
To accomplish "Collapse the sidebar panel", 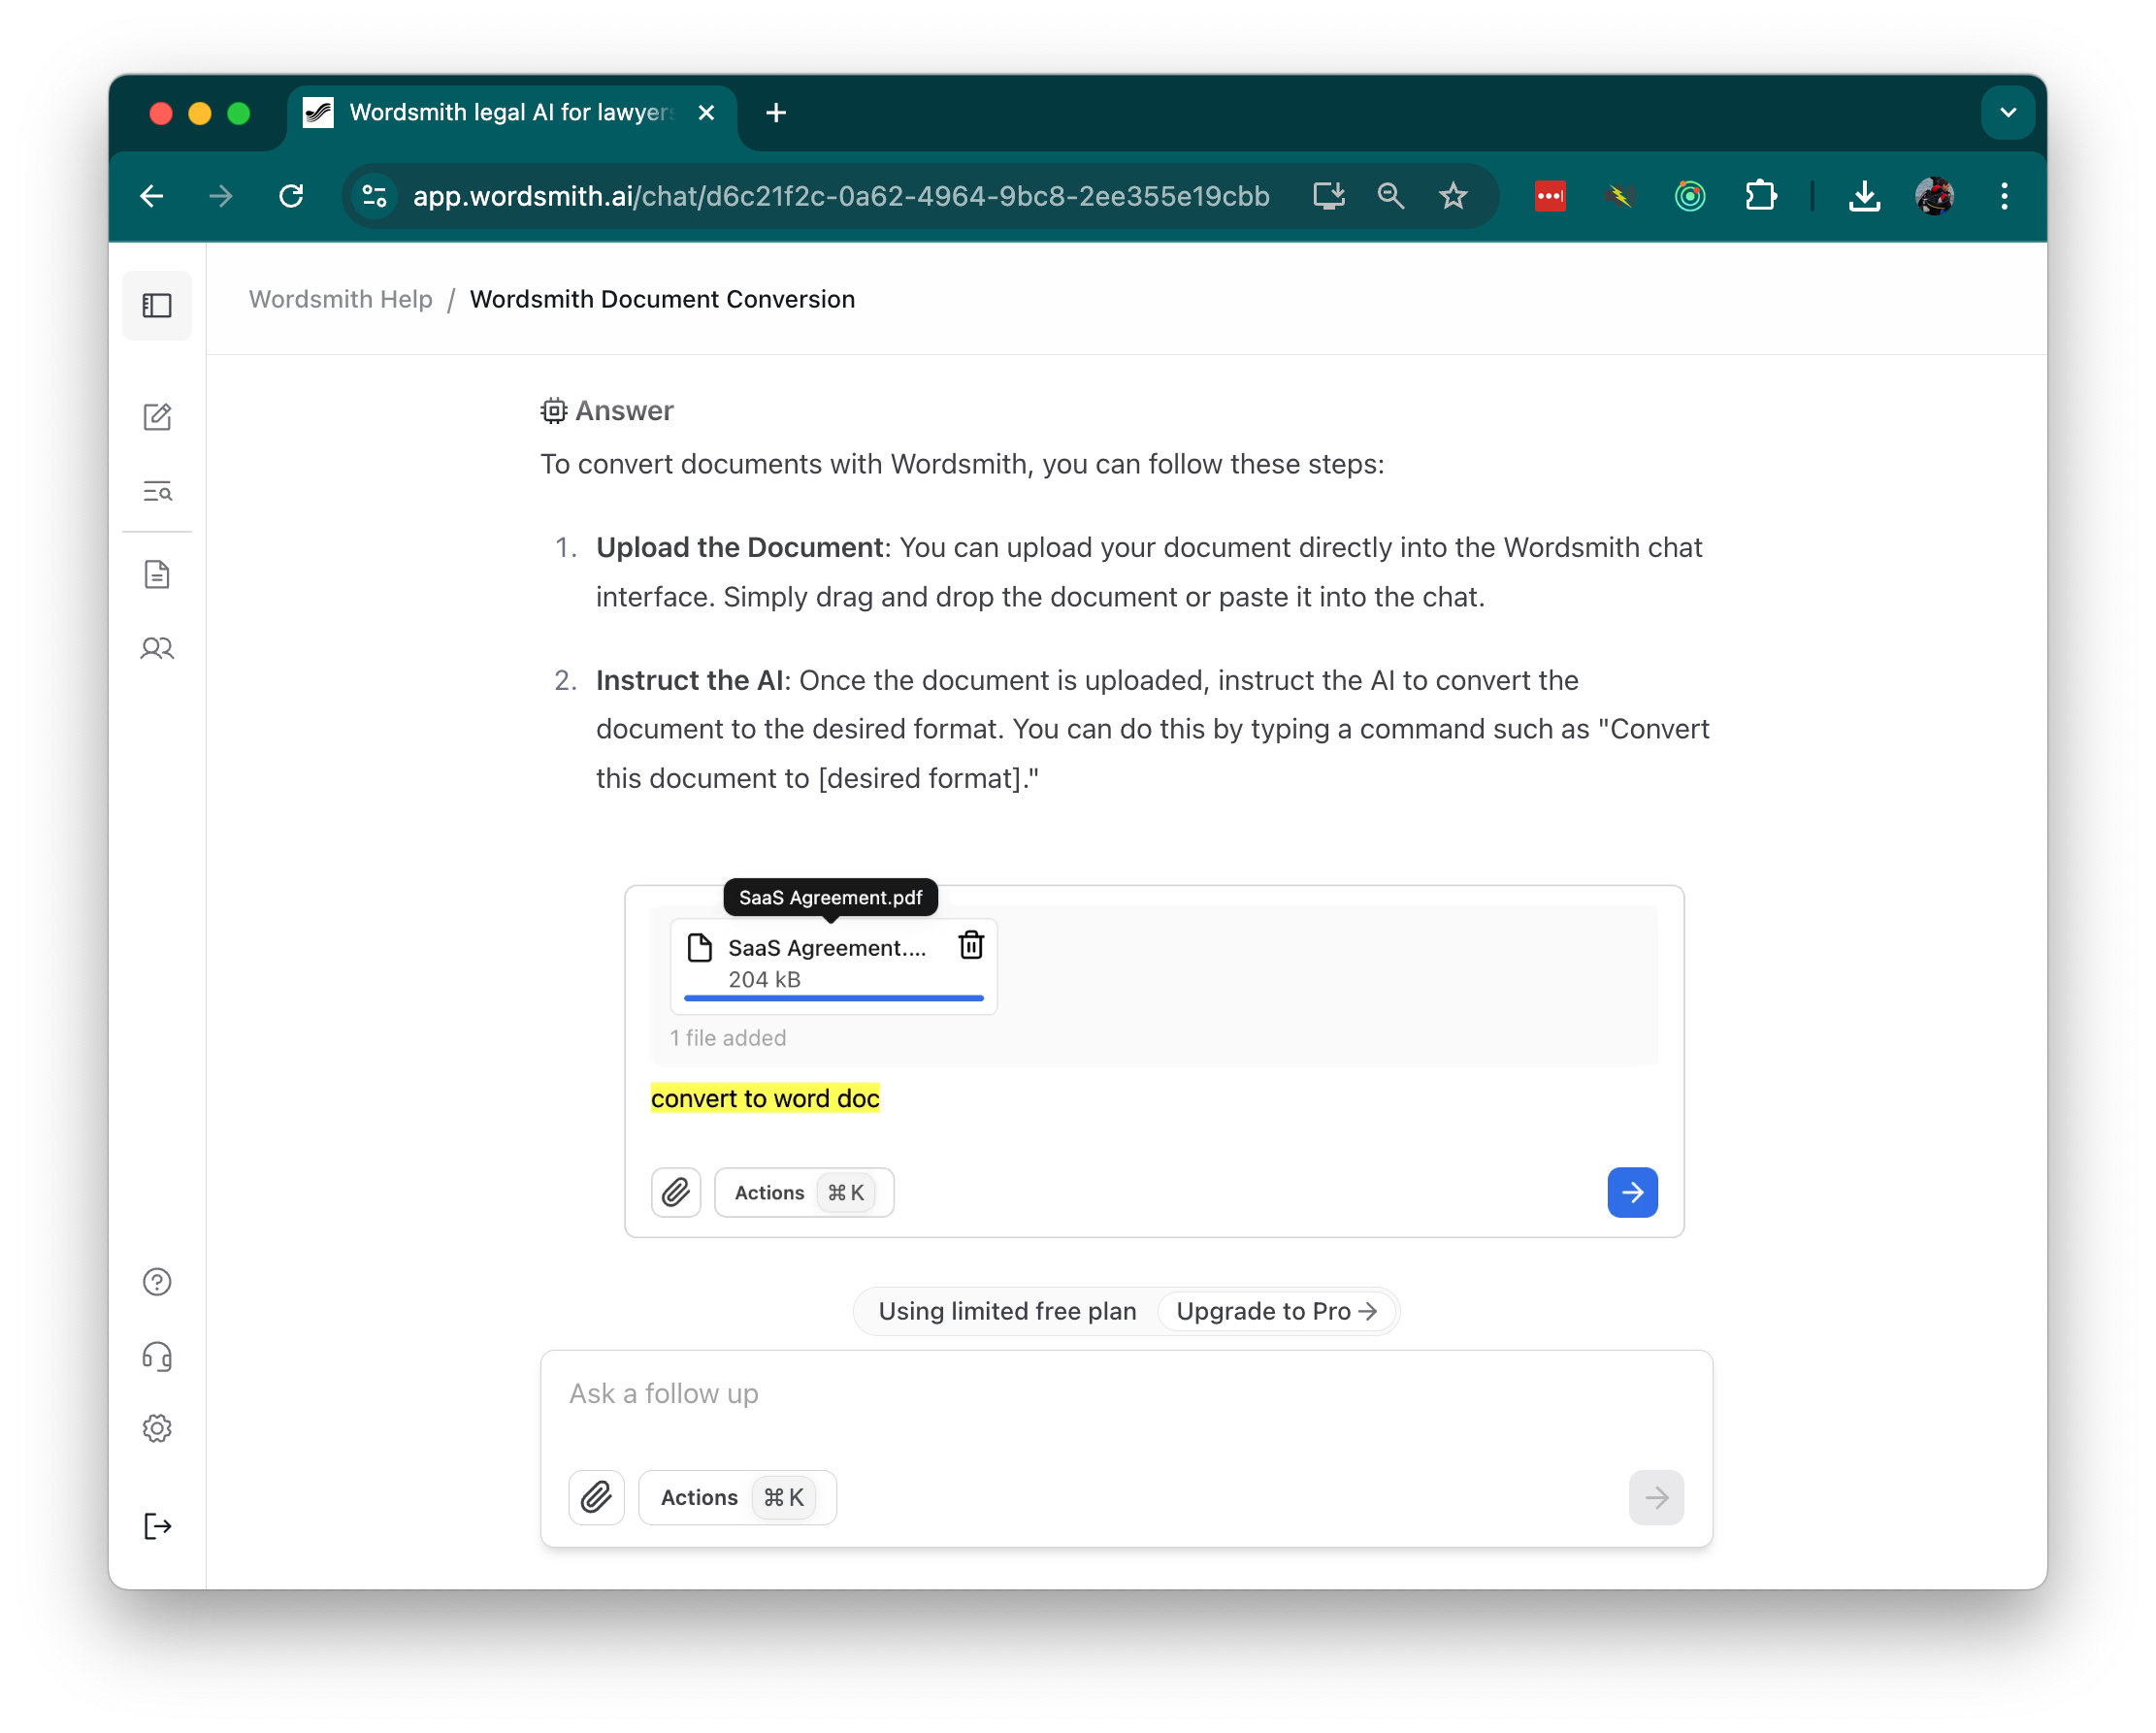I will [157, 306].
